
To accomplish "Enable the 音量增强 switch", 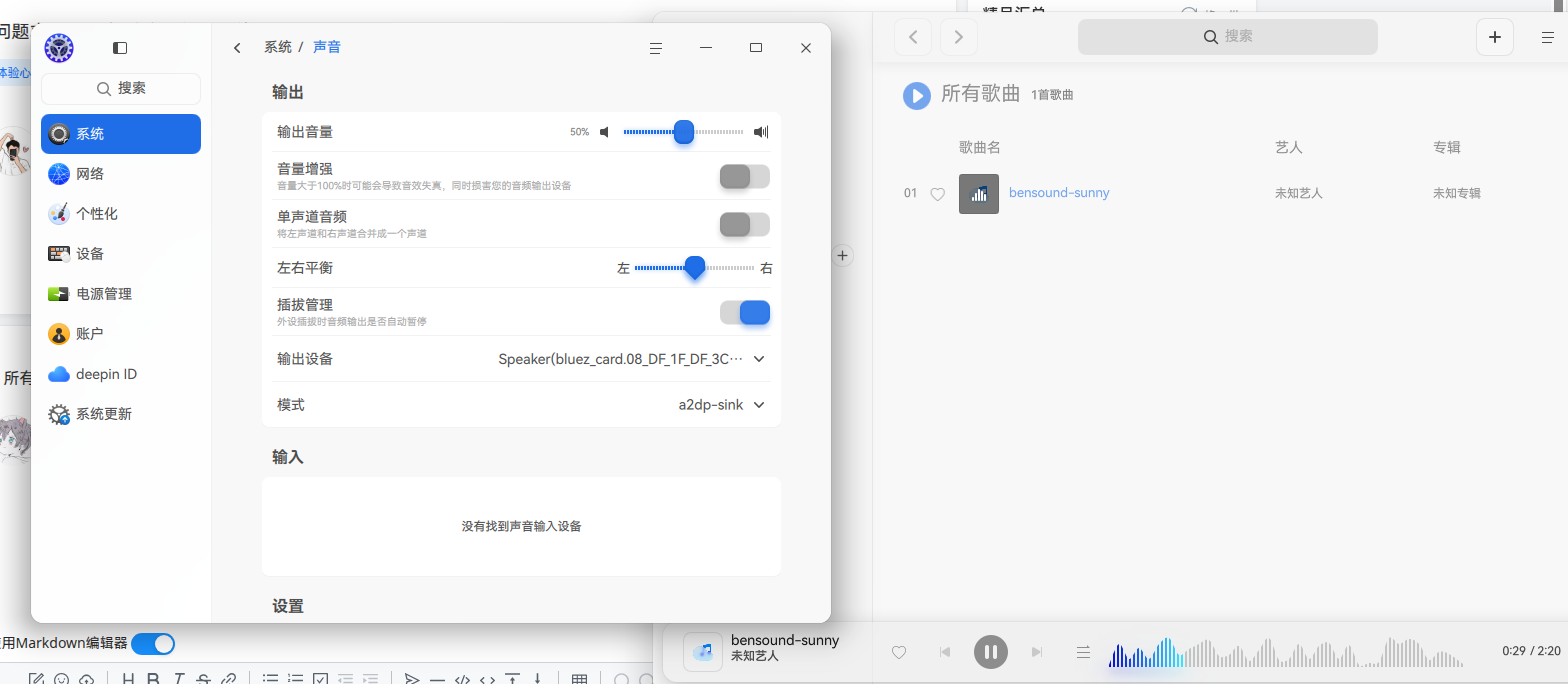I will pos(745,177).
